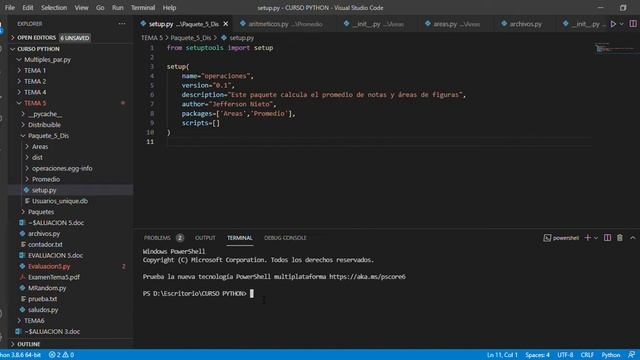Split the terminal pane
This screenshot has height=360, width=640.
click(607, 238)
